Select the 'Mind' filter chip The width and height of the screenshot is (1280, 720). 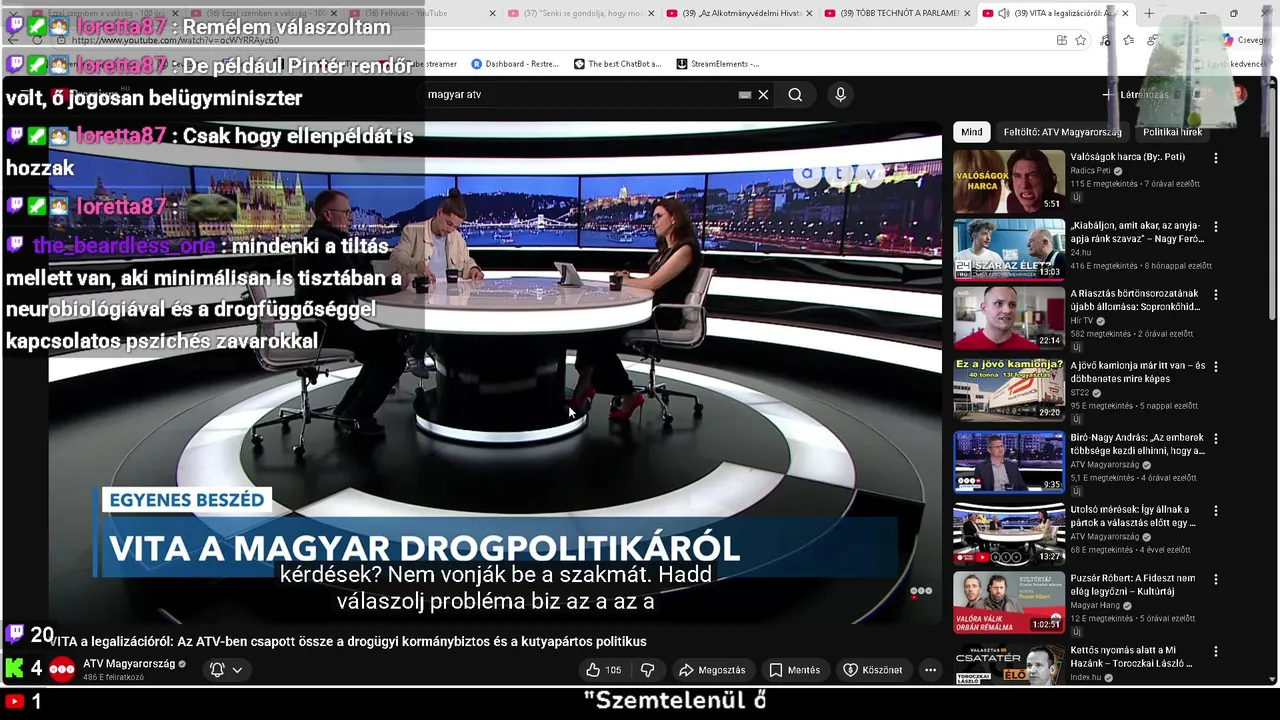tap(972, 132)
